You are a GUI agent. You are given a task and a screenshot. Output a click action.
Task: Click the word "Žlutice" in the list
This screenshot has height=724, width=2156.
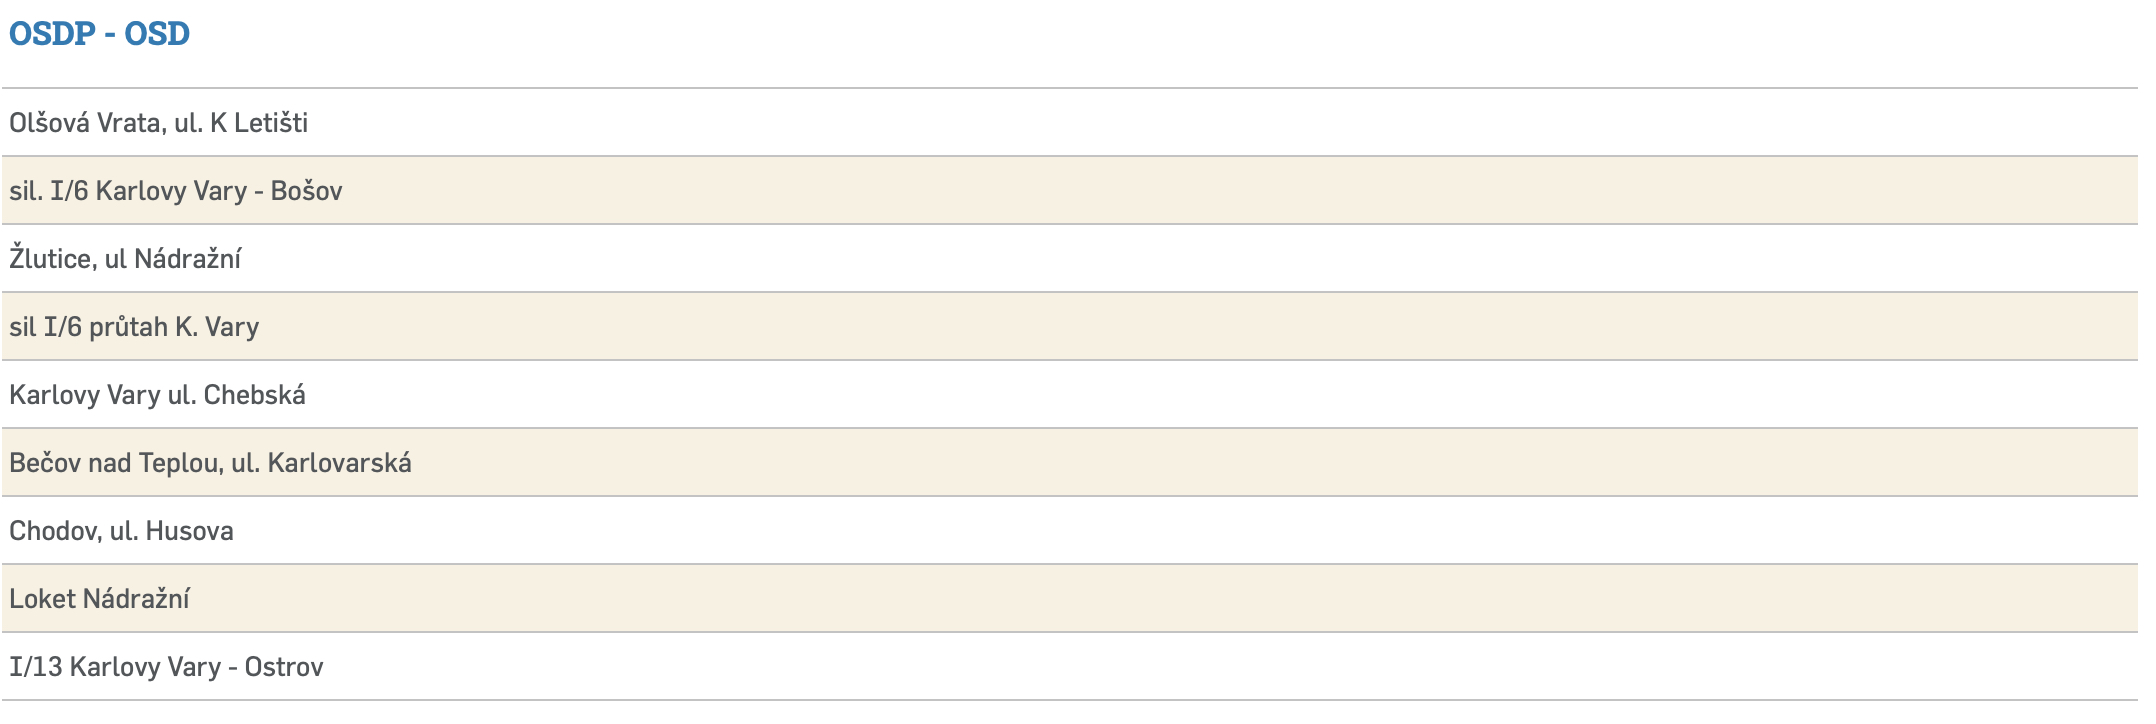tap(52, 259)
